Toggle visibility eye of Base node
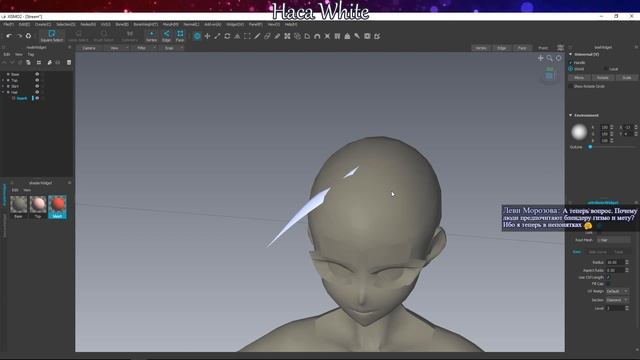Viewport: 640px width, 360px height. coord(37,74)
